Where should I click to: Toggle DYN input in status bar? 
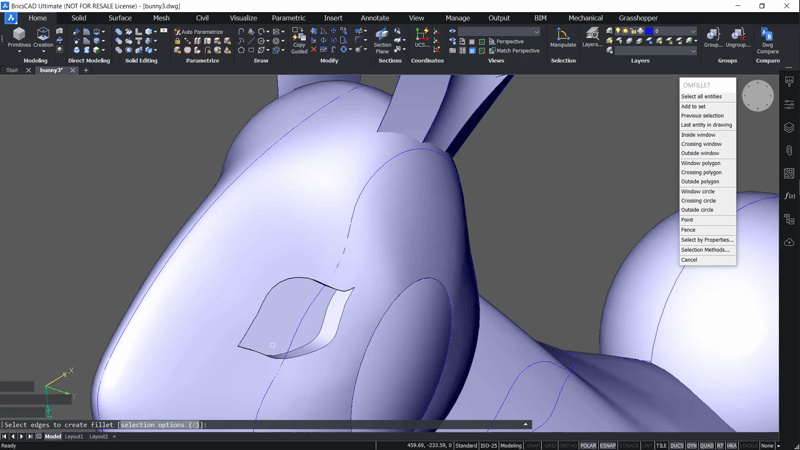[691, 445]
